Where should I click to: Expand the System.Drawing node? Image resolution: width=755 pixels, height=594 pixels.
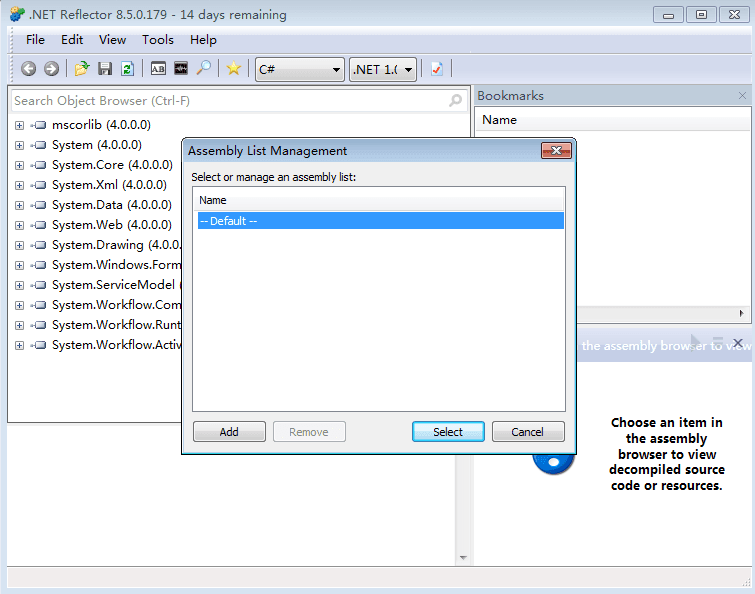[19, 245]
